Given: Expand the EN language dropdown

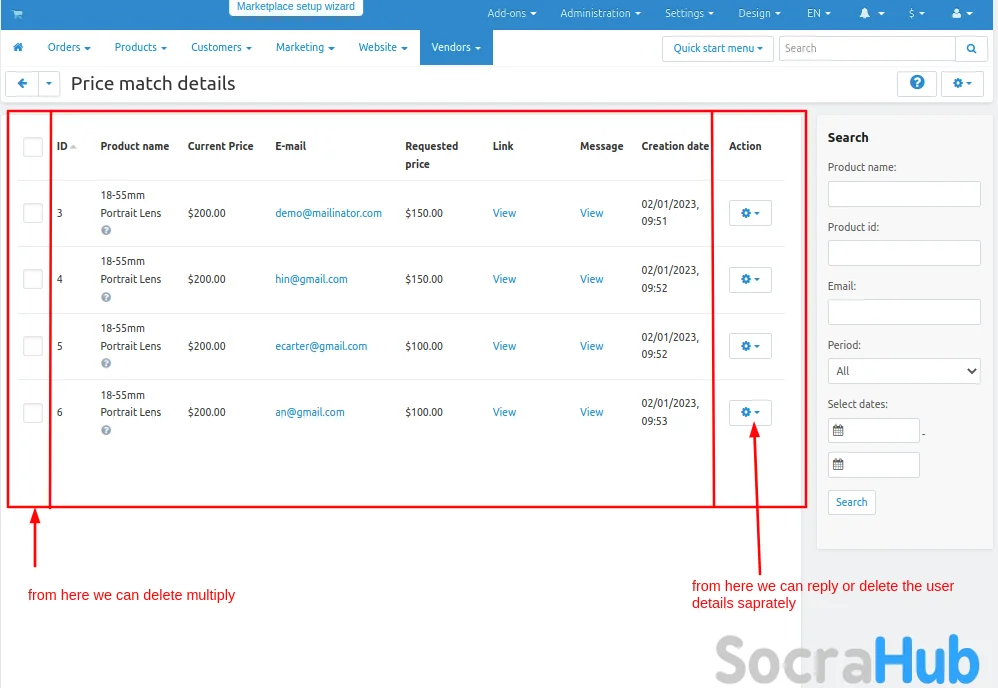Looking at the screenshot, I should click(x=819, y=14).
